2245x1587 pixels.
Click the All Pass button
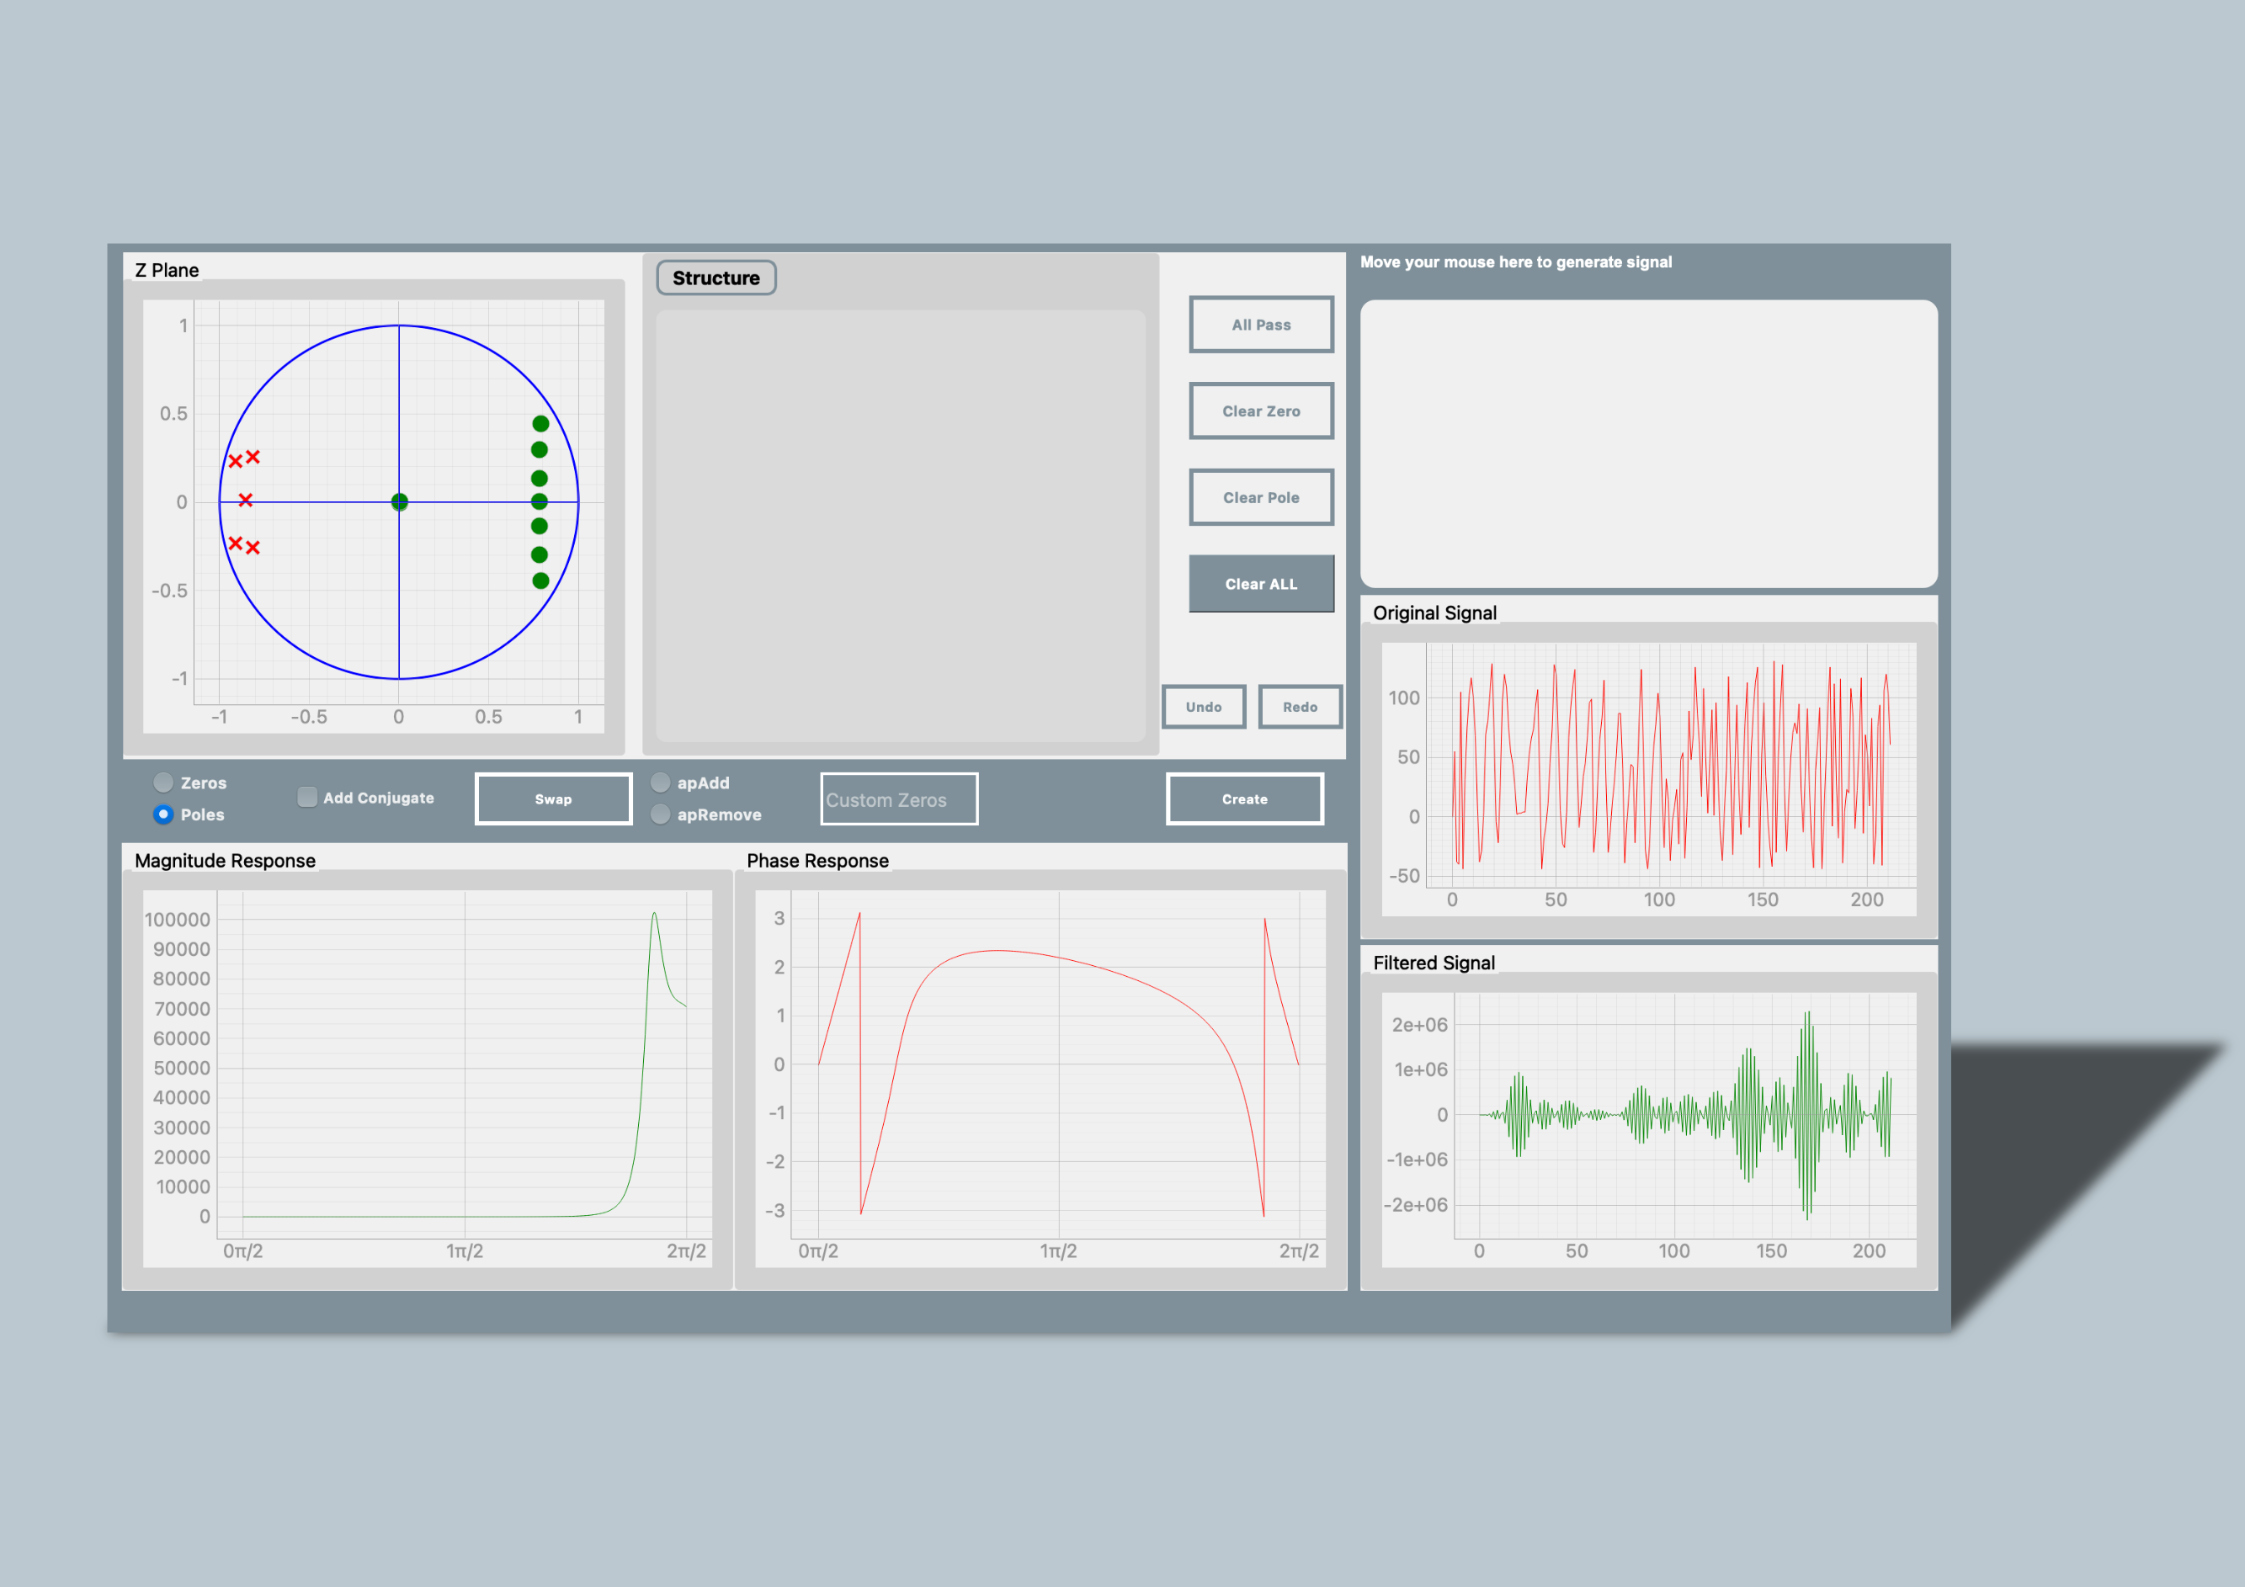pyautogui.click(x=1261, y=324)
